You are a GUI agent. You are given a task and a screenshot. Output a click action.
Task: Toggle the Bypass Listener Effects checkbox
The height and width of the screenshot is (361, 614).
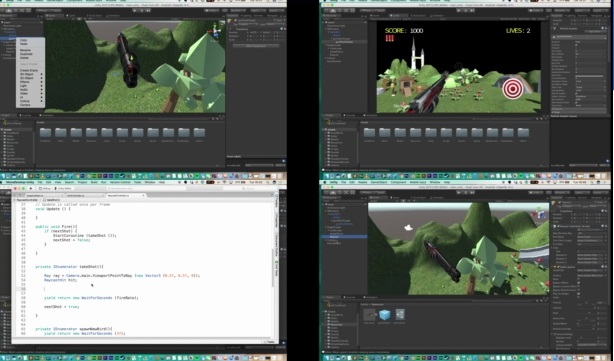pyautogui.click(x=578, y=286)
